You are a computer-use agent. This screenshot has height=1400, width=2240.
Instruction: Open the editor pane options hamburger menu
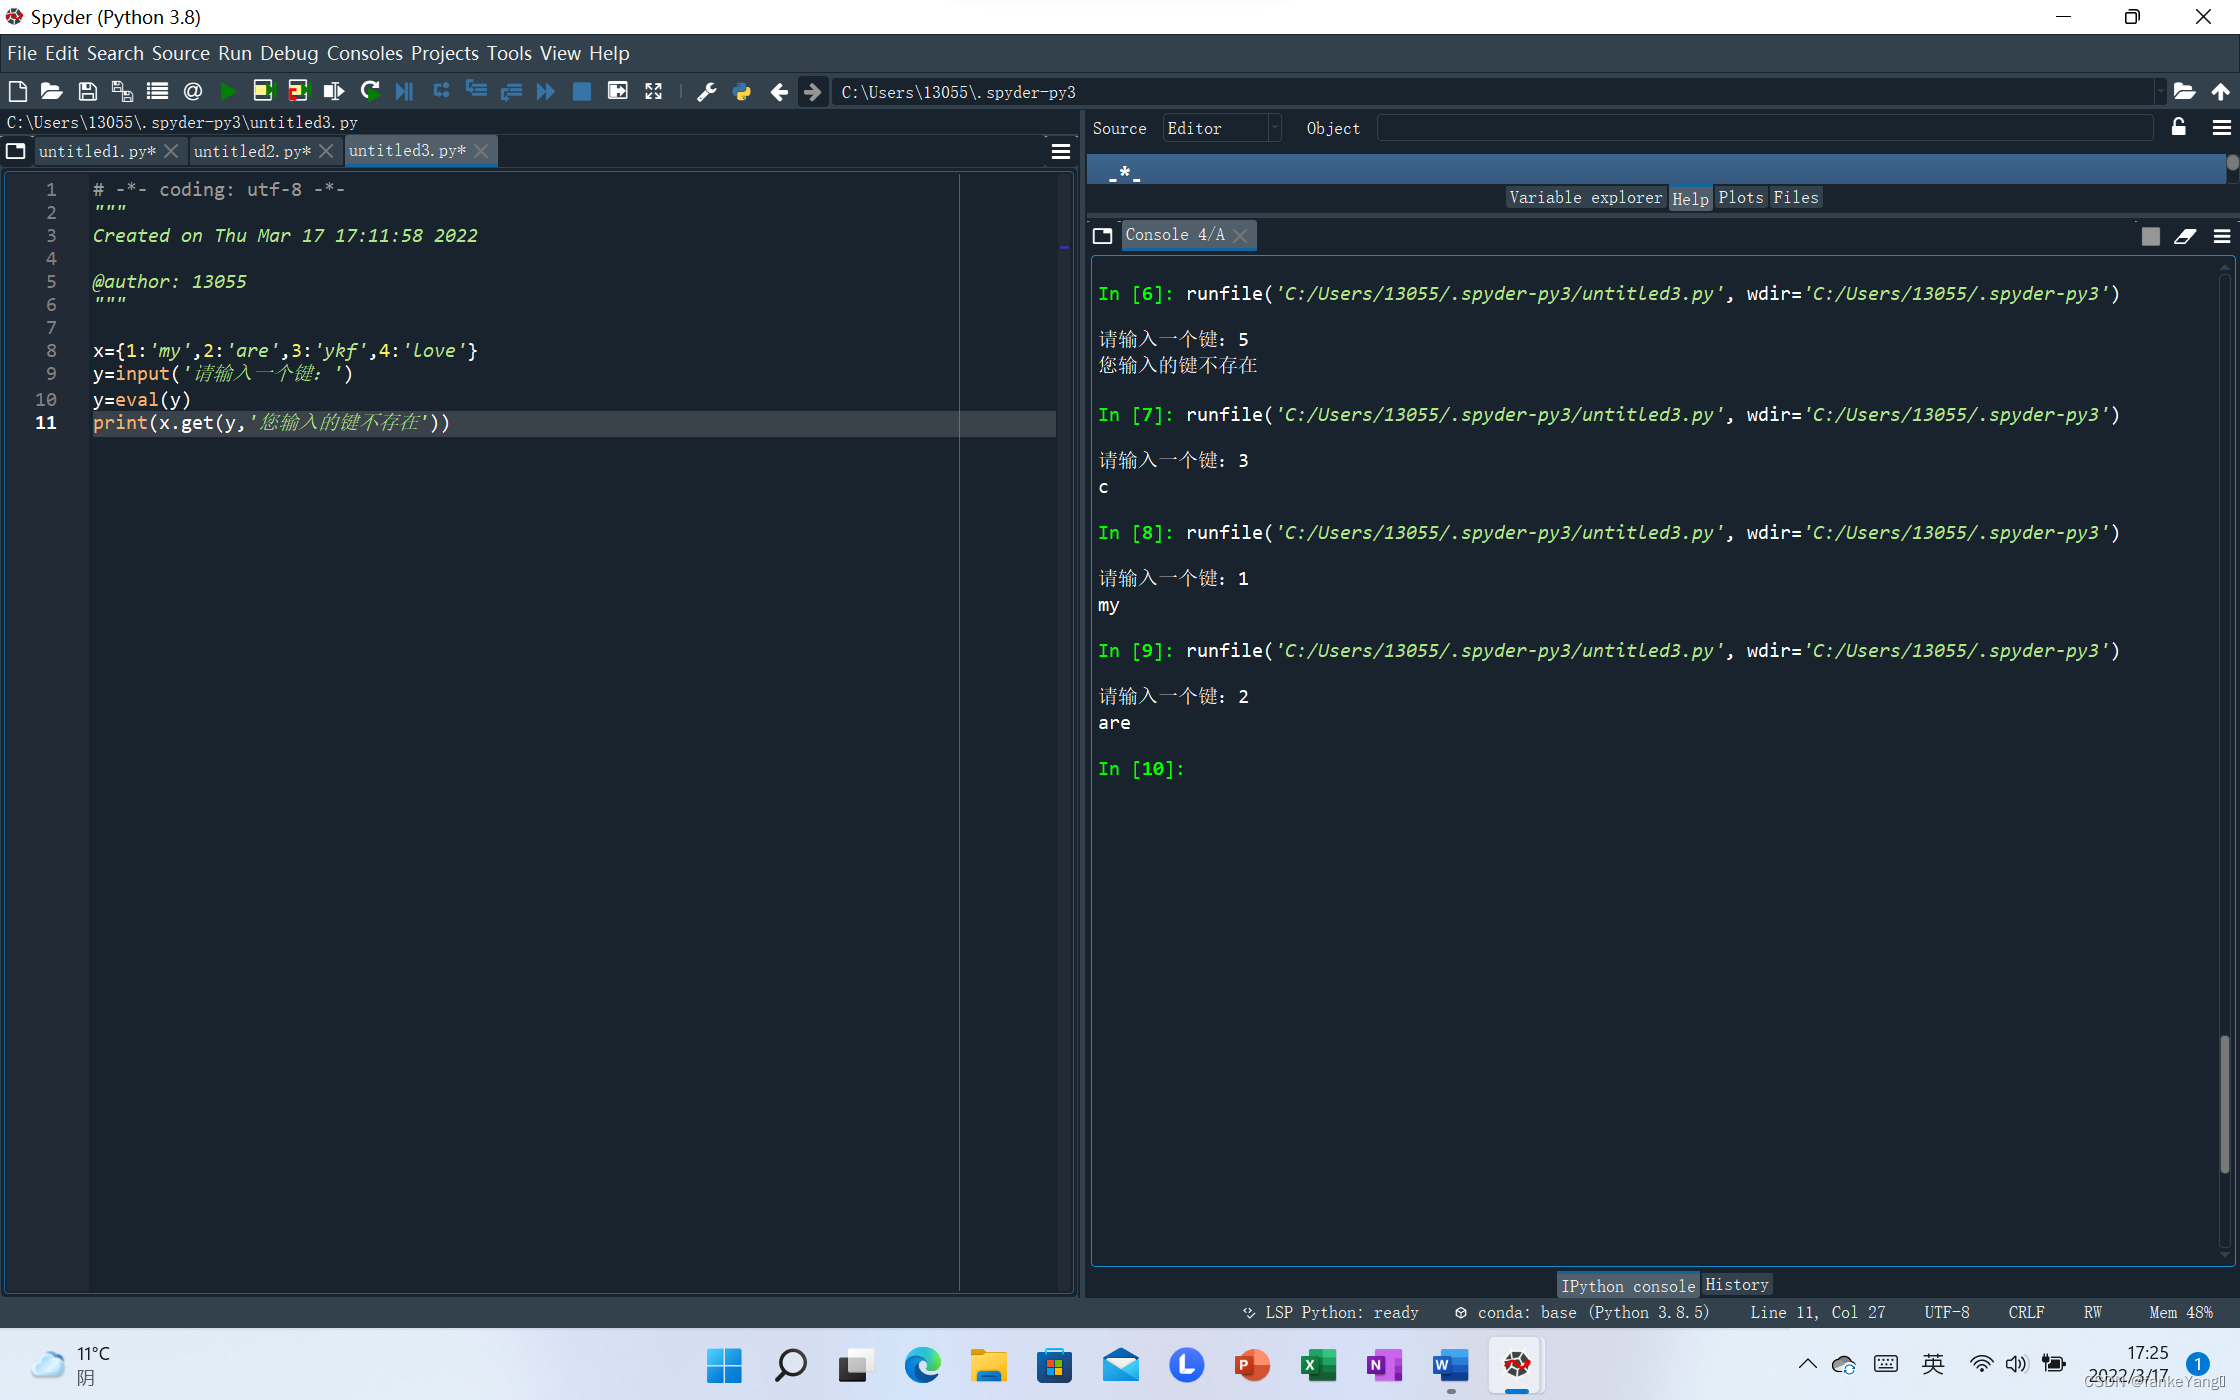1060,151
